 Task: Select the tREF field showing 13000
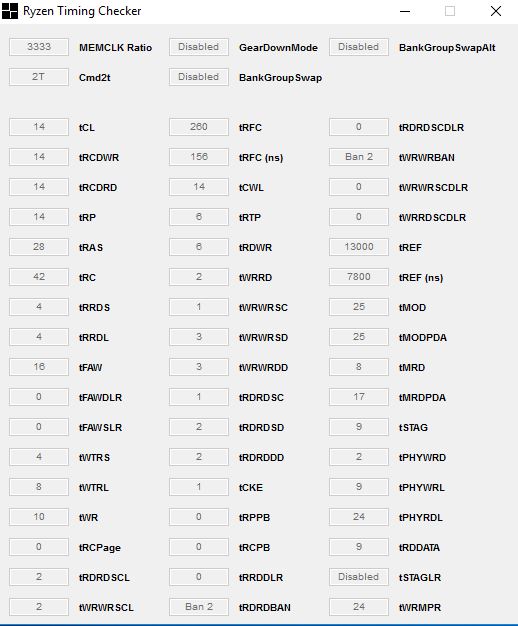(x=359, y=247)
